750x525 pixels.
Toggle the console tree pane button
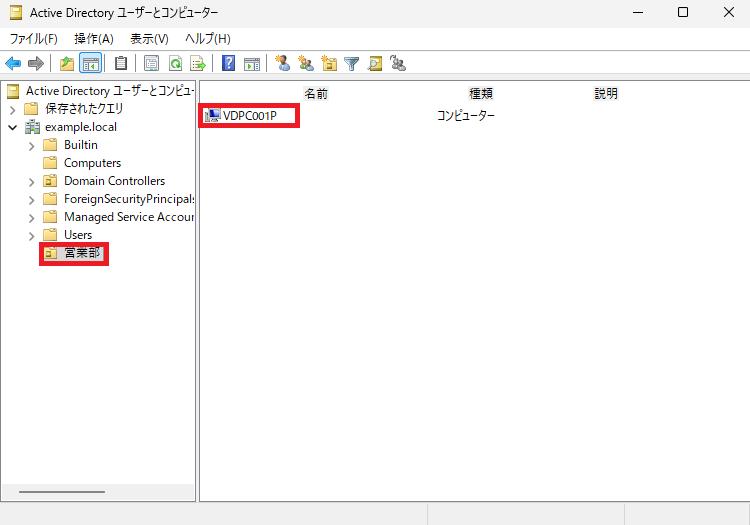(90, 63)
